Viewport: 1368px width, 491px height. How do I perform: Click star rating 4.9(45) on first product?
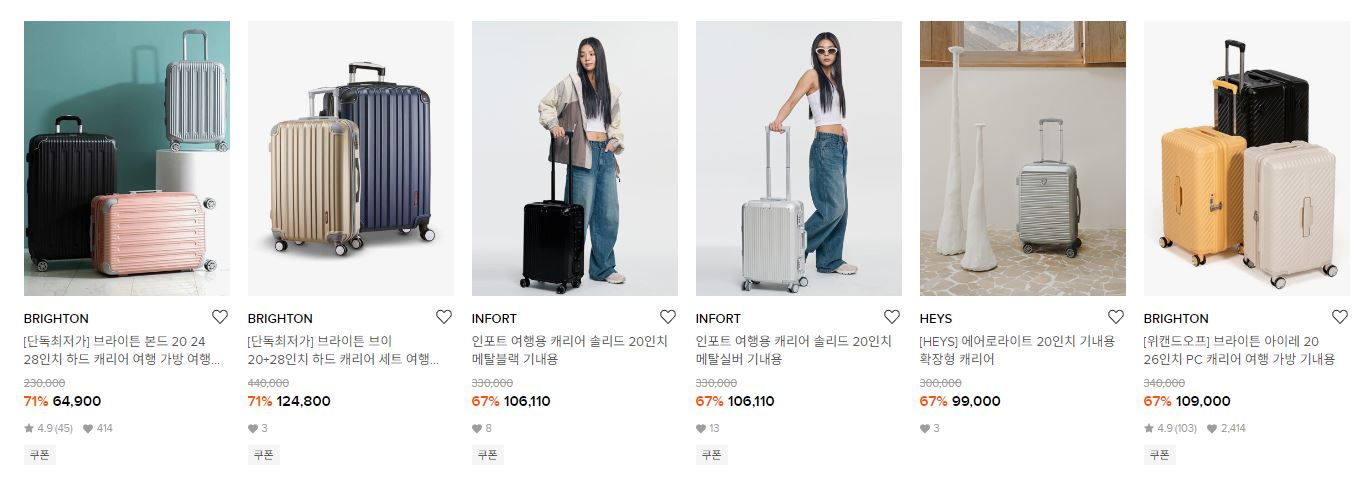click(x=49, y=428)
